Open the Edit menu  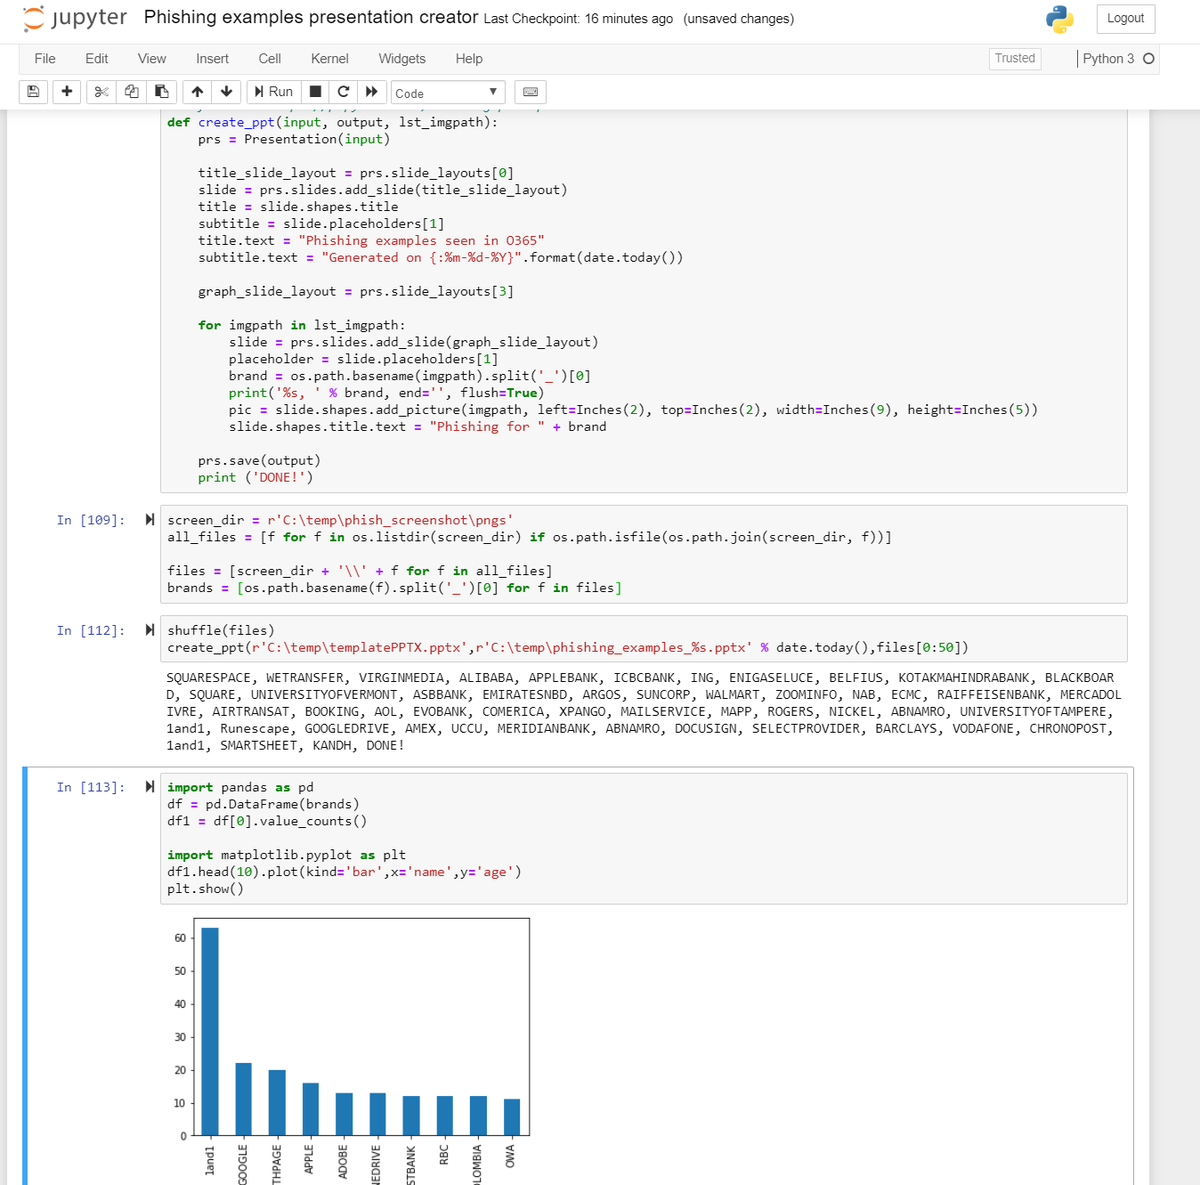pos(97,59)
